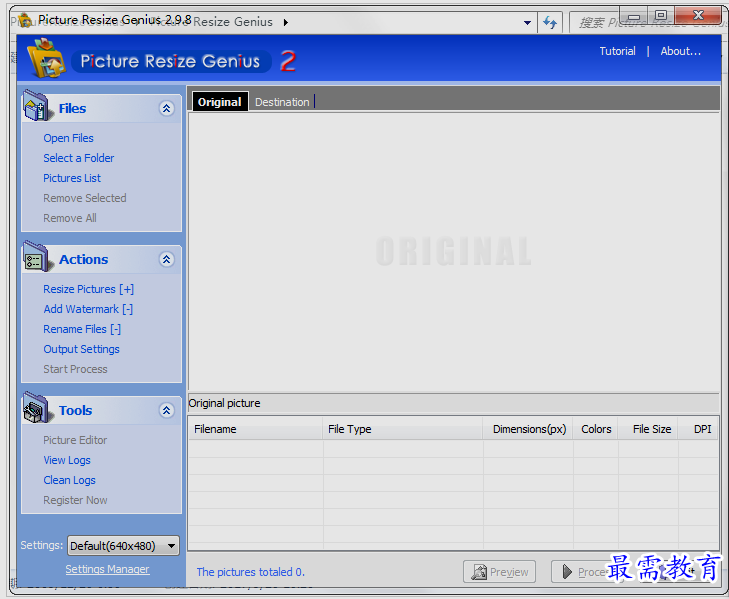Switch to the Original tab
Screen dimensions: 729x599
coord(219,102)
